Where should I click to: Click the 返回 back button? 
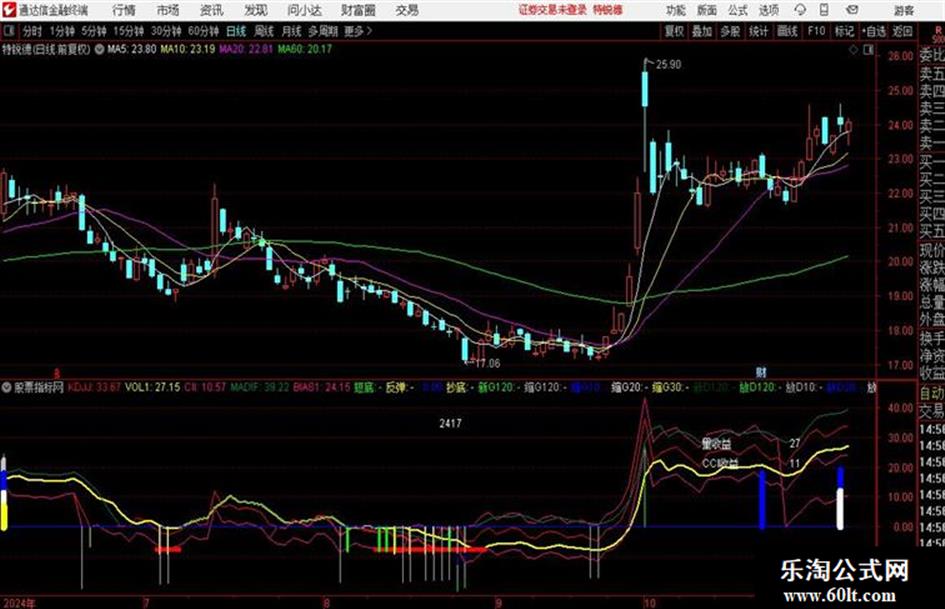tap(902, 31)
